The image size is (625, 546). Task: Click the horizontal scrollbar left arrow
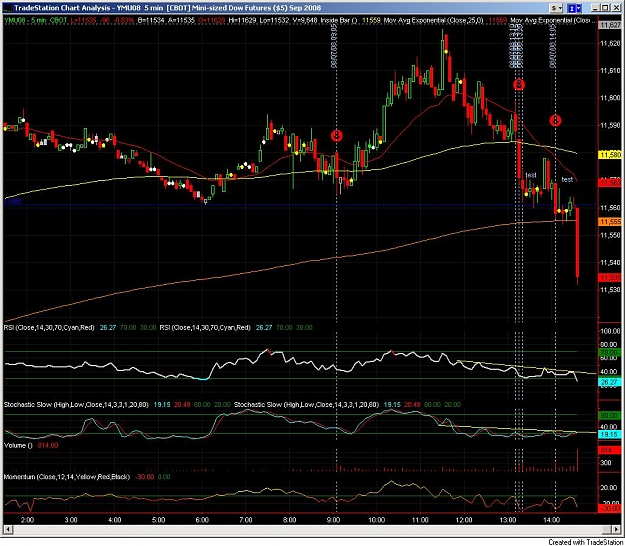point(7,529)
